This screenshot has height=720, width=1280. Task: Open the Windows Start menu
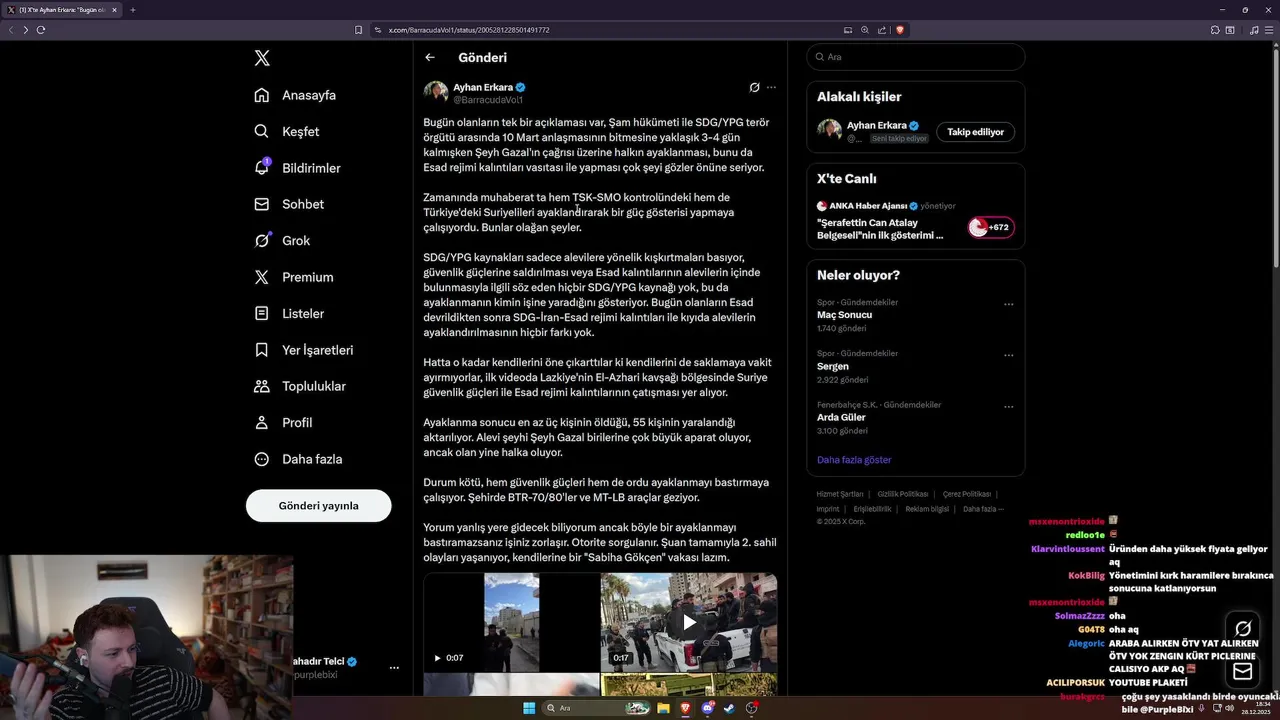529,708
